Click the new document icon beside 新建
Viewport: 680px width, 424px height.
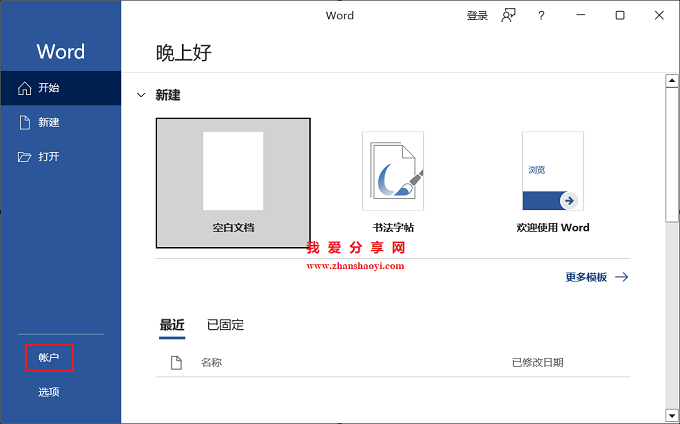[x=25, y=123]
